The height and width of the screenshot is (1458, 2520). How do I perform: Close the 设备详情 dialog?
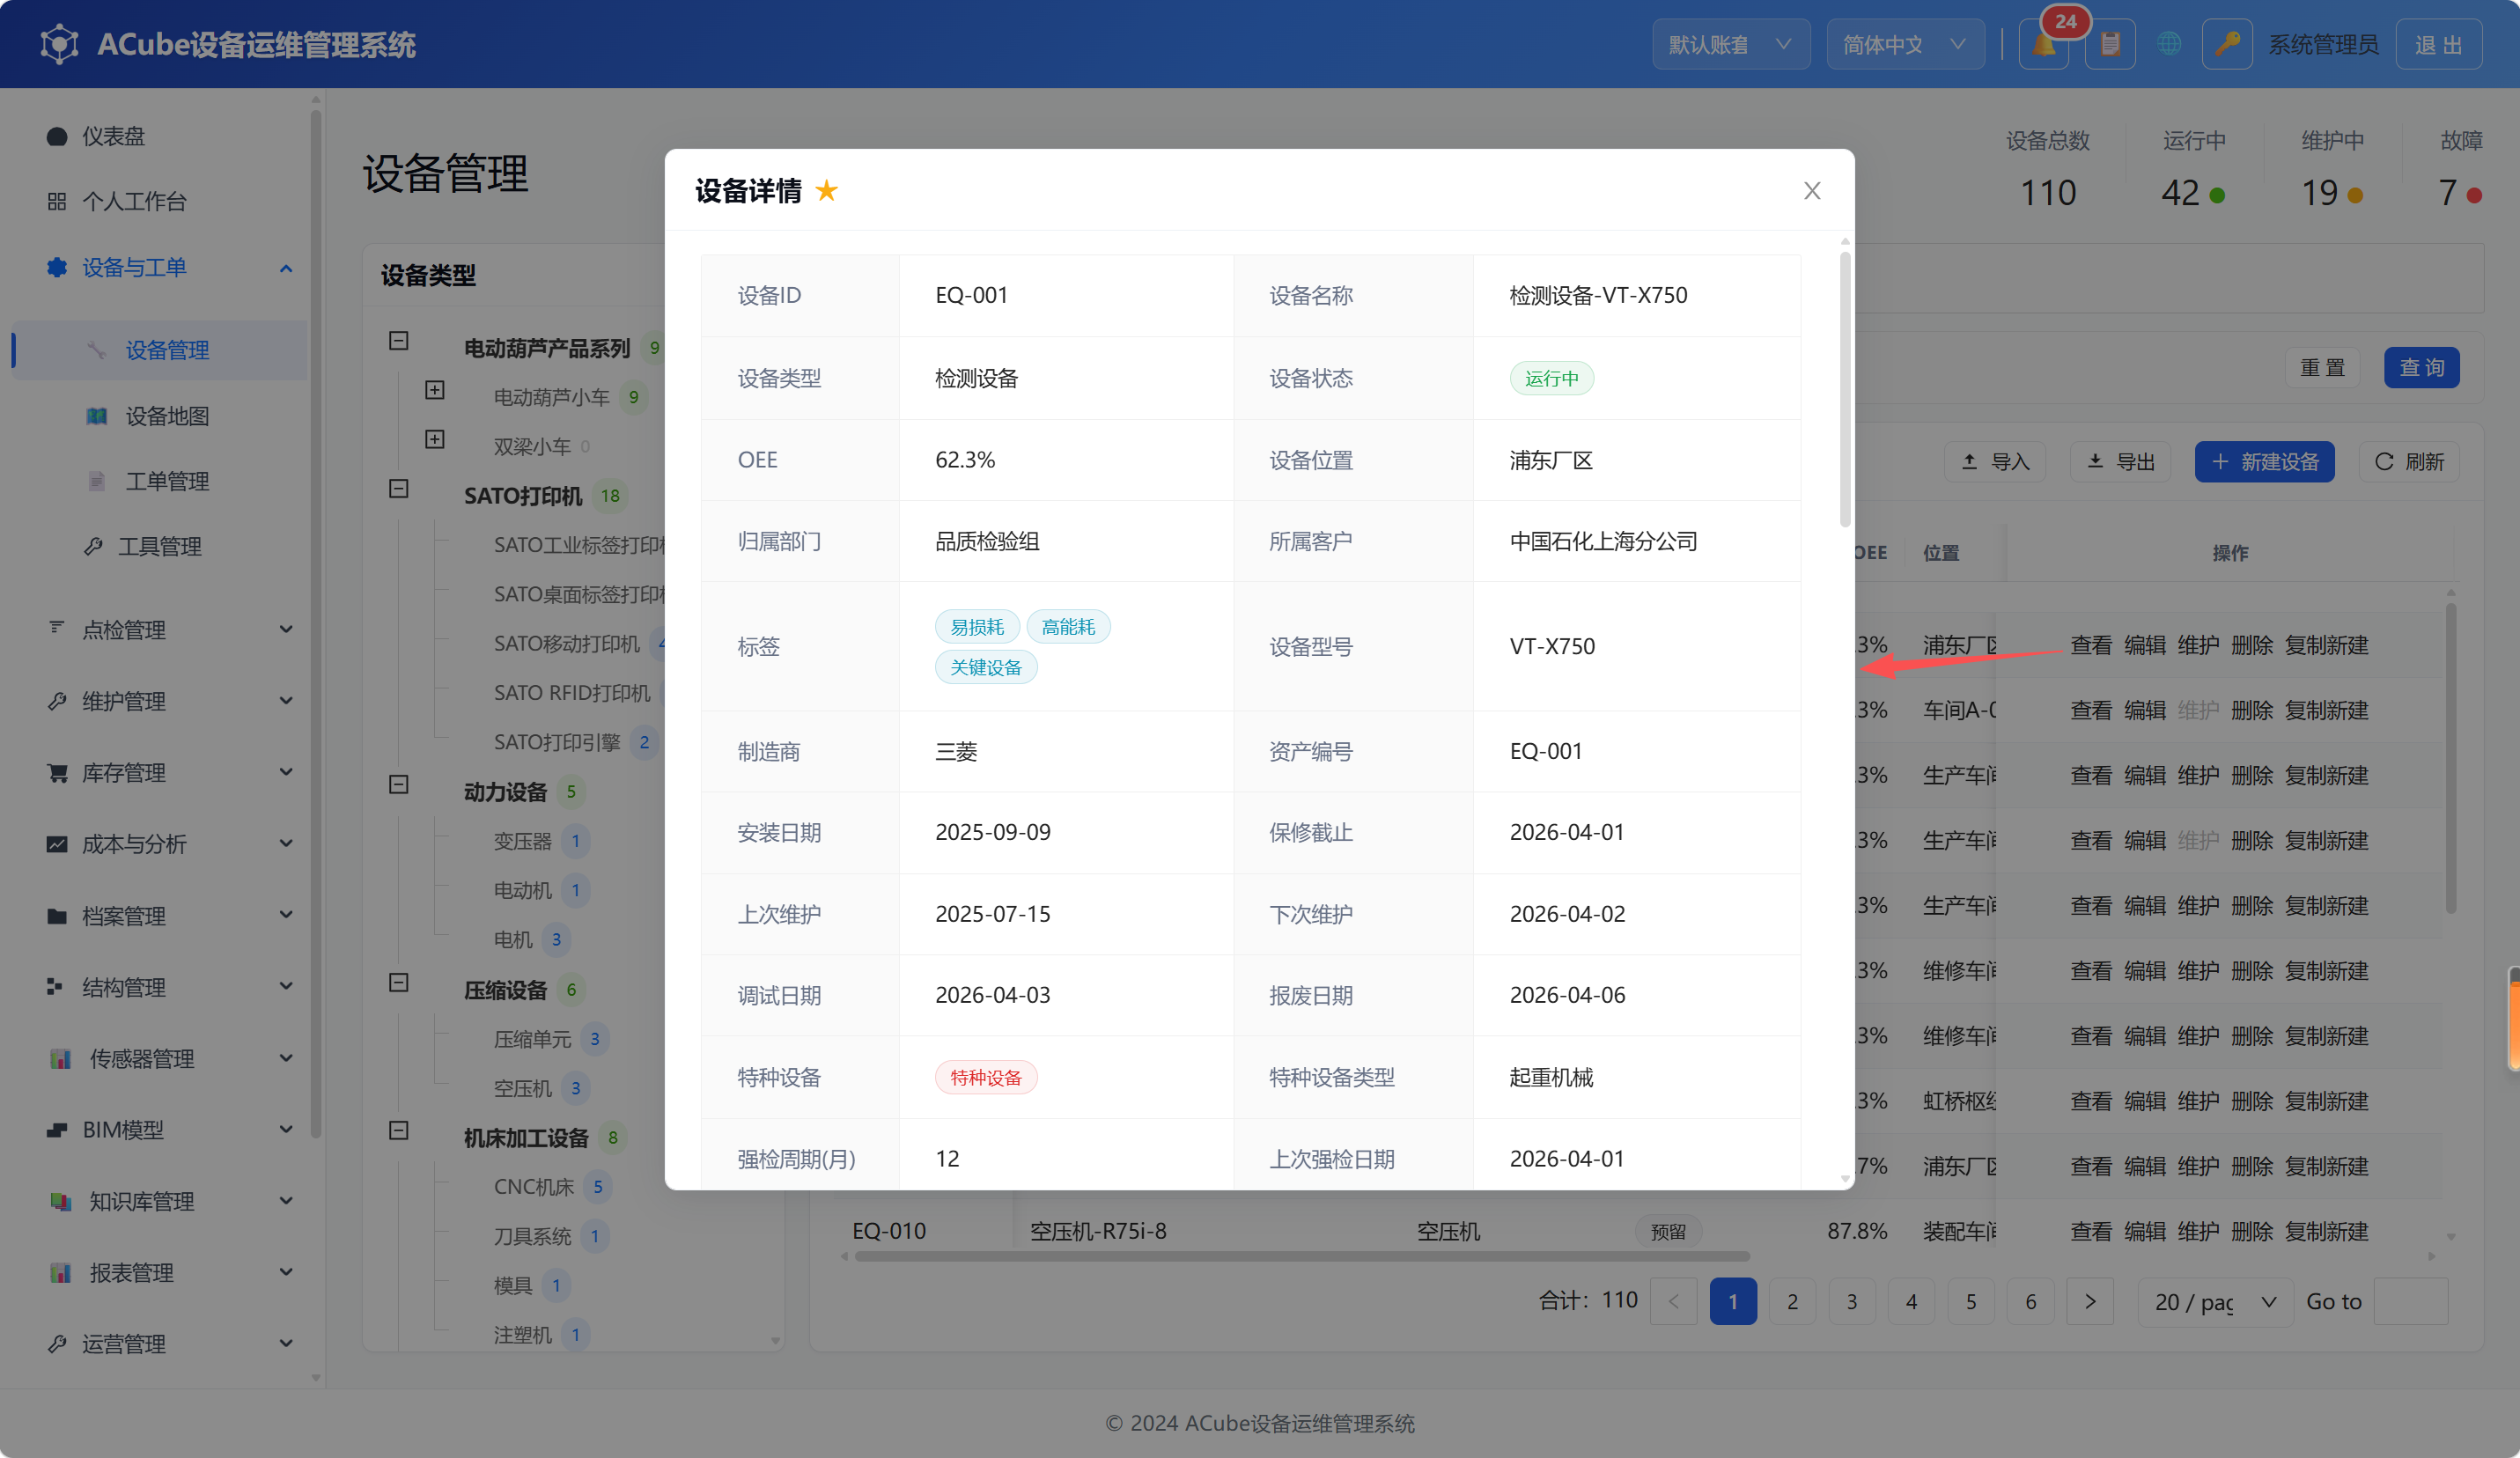point(1811,190)
